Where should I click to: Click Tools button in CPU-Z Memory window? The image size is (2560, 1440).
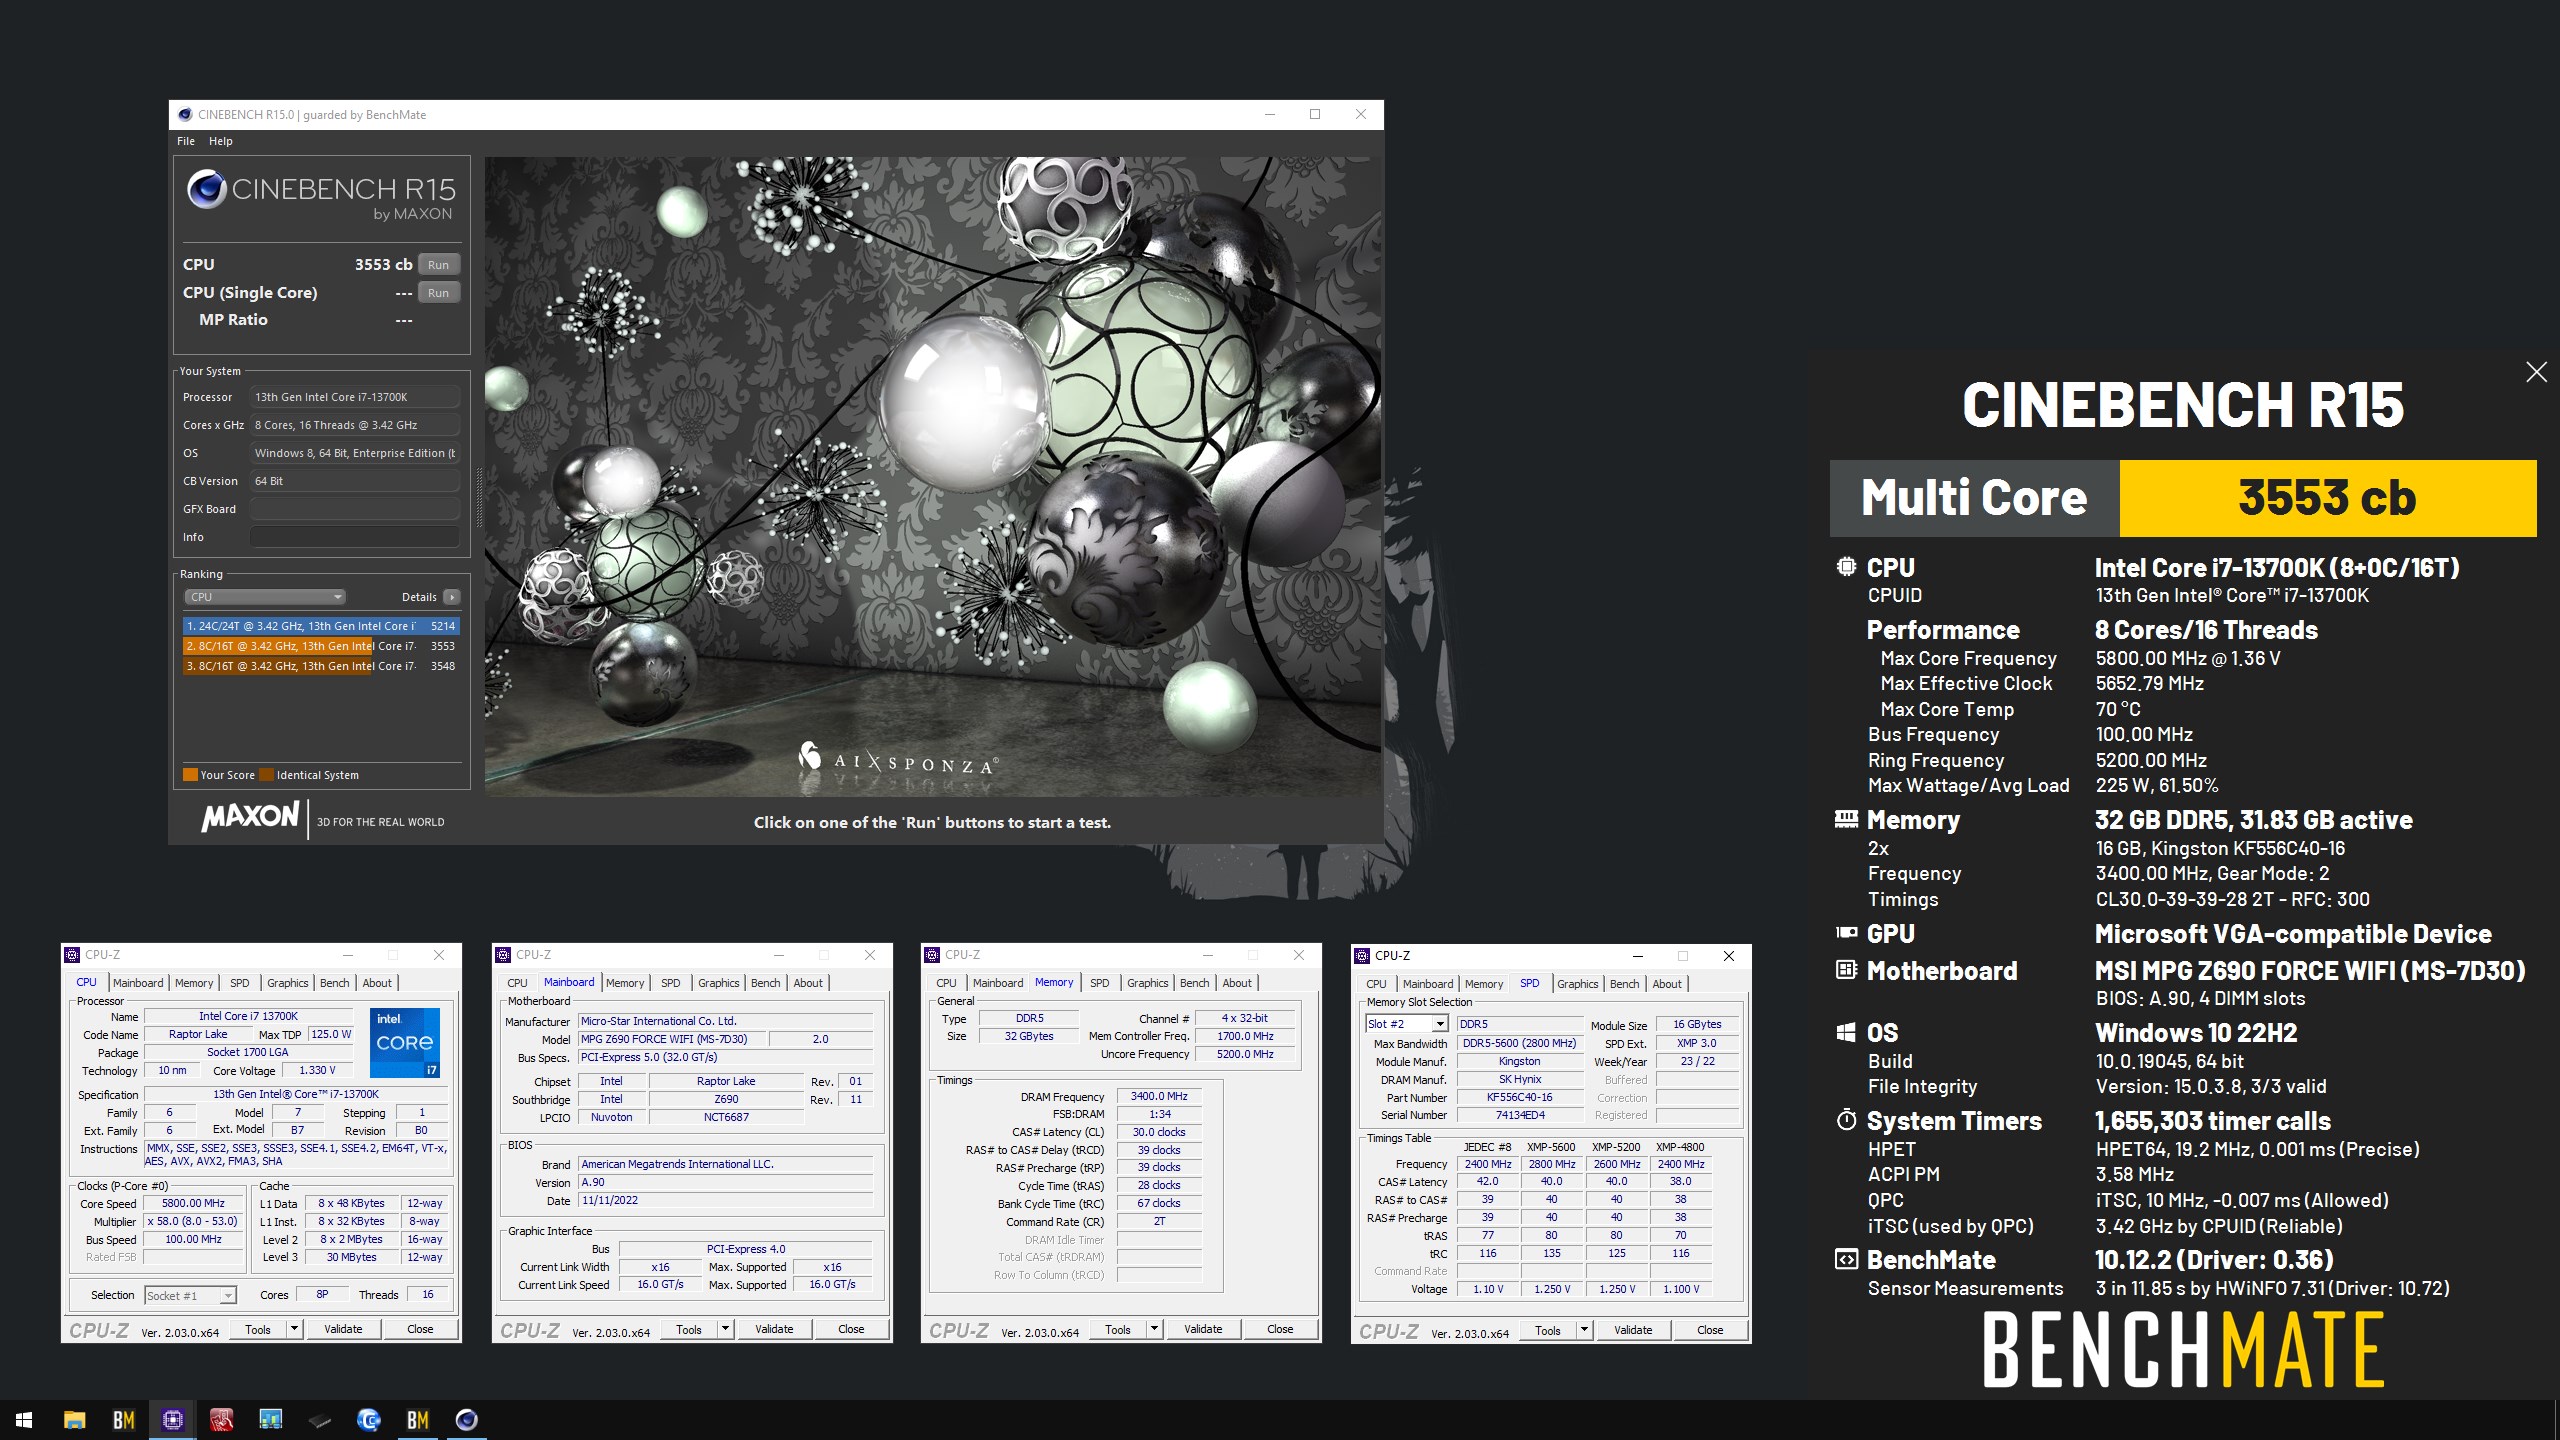1118,1329
